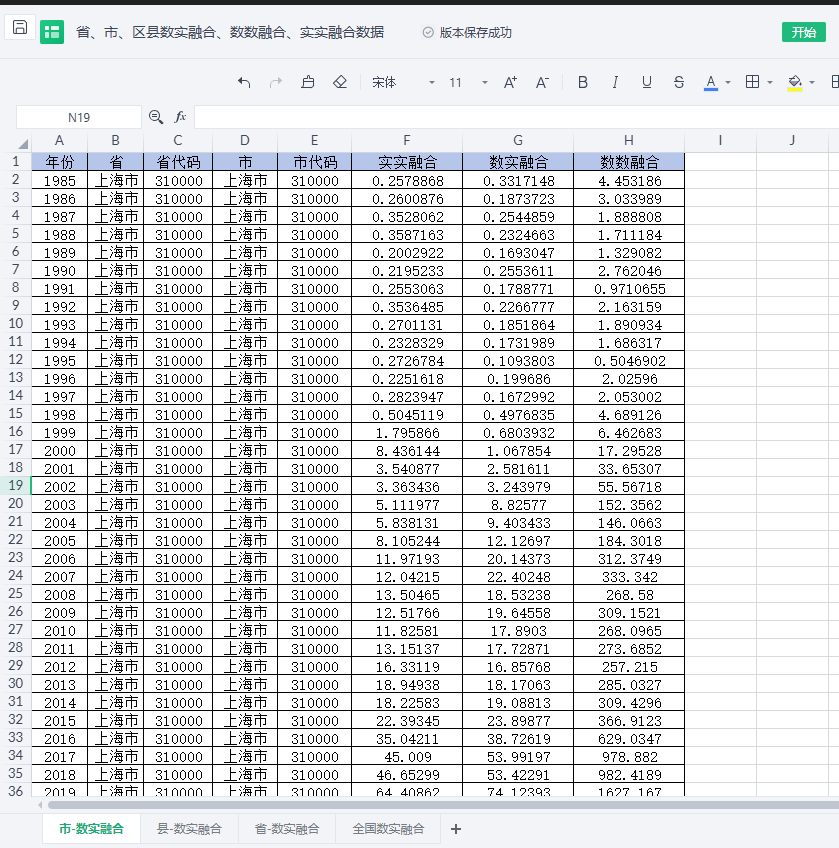
Task: Select row 19 header
Action: (16, 485)
